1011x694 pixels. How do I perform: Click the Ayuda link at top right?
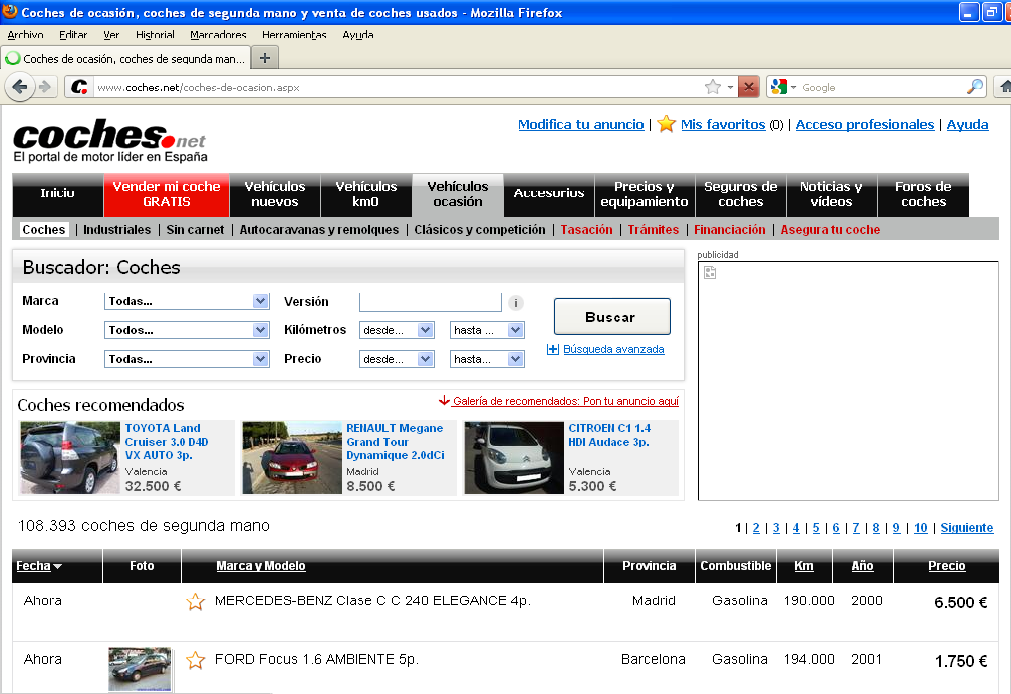pos(967,124)
